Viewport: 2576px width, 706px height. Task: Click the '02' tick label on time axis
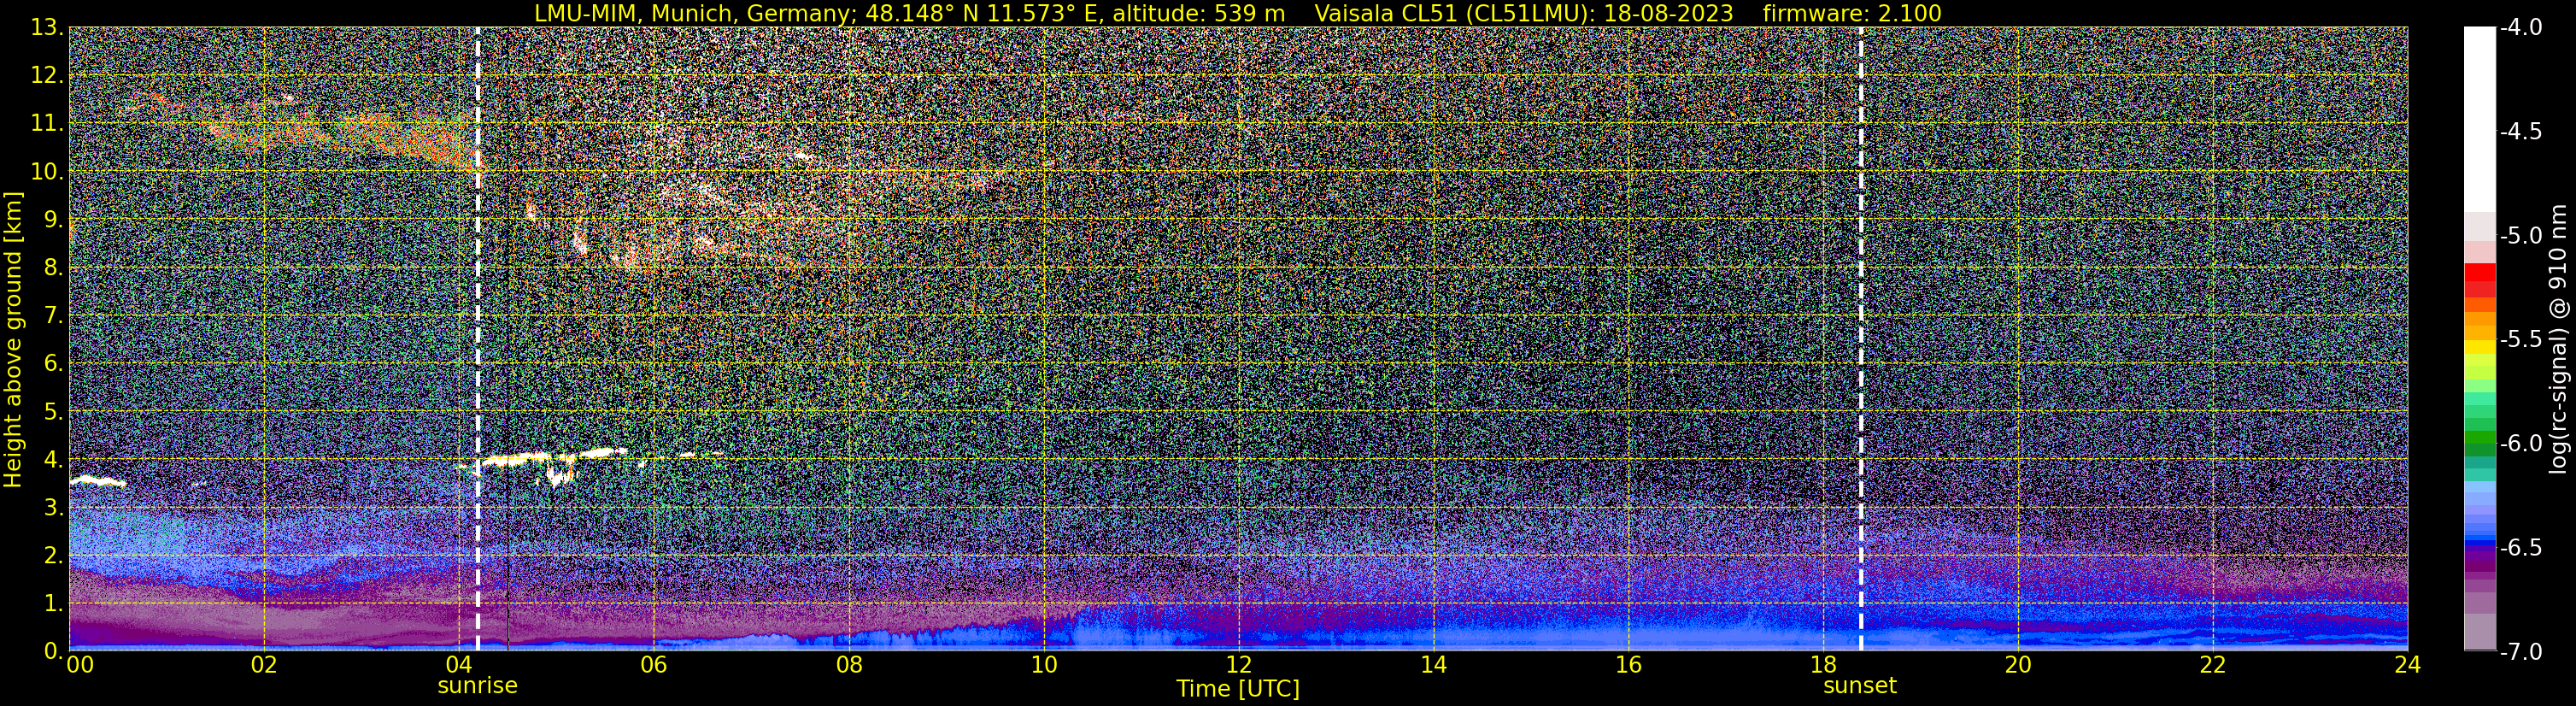click(x=264, y=665)
